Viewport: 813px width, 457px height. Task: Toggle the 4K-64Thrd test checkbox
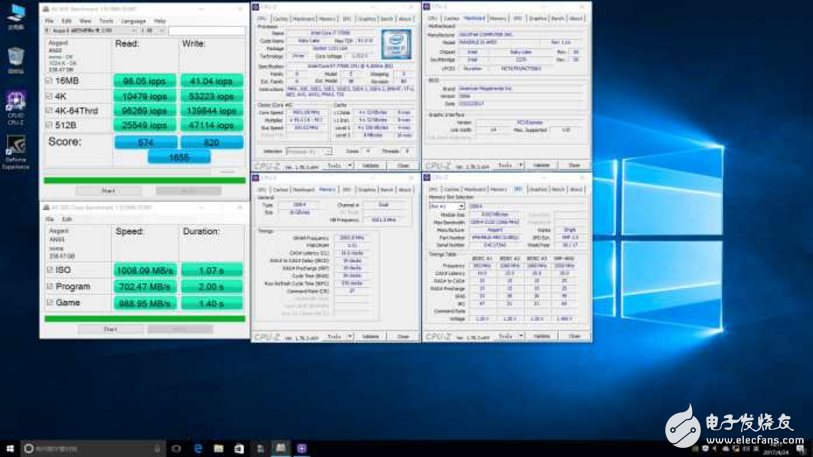(x=50, y=111)
